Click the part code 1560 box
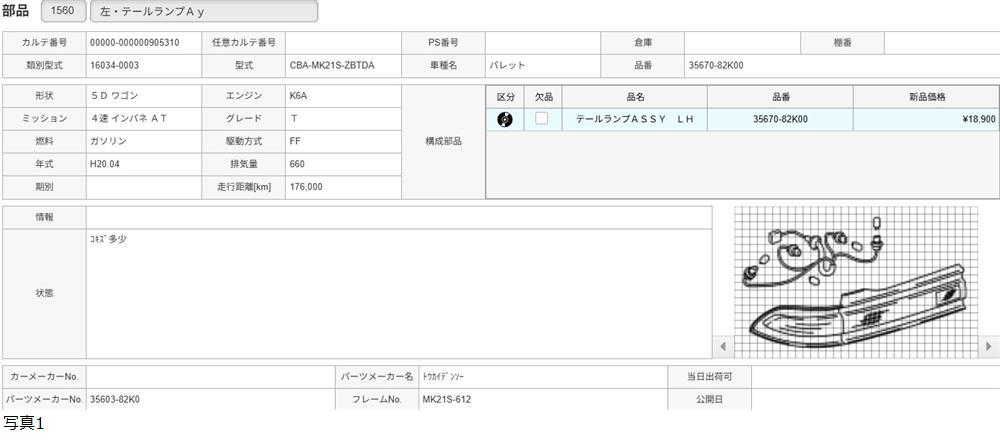Image resolution: width=1000 pixels, height=440 pixels. tap(62, 11)
